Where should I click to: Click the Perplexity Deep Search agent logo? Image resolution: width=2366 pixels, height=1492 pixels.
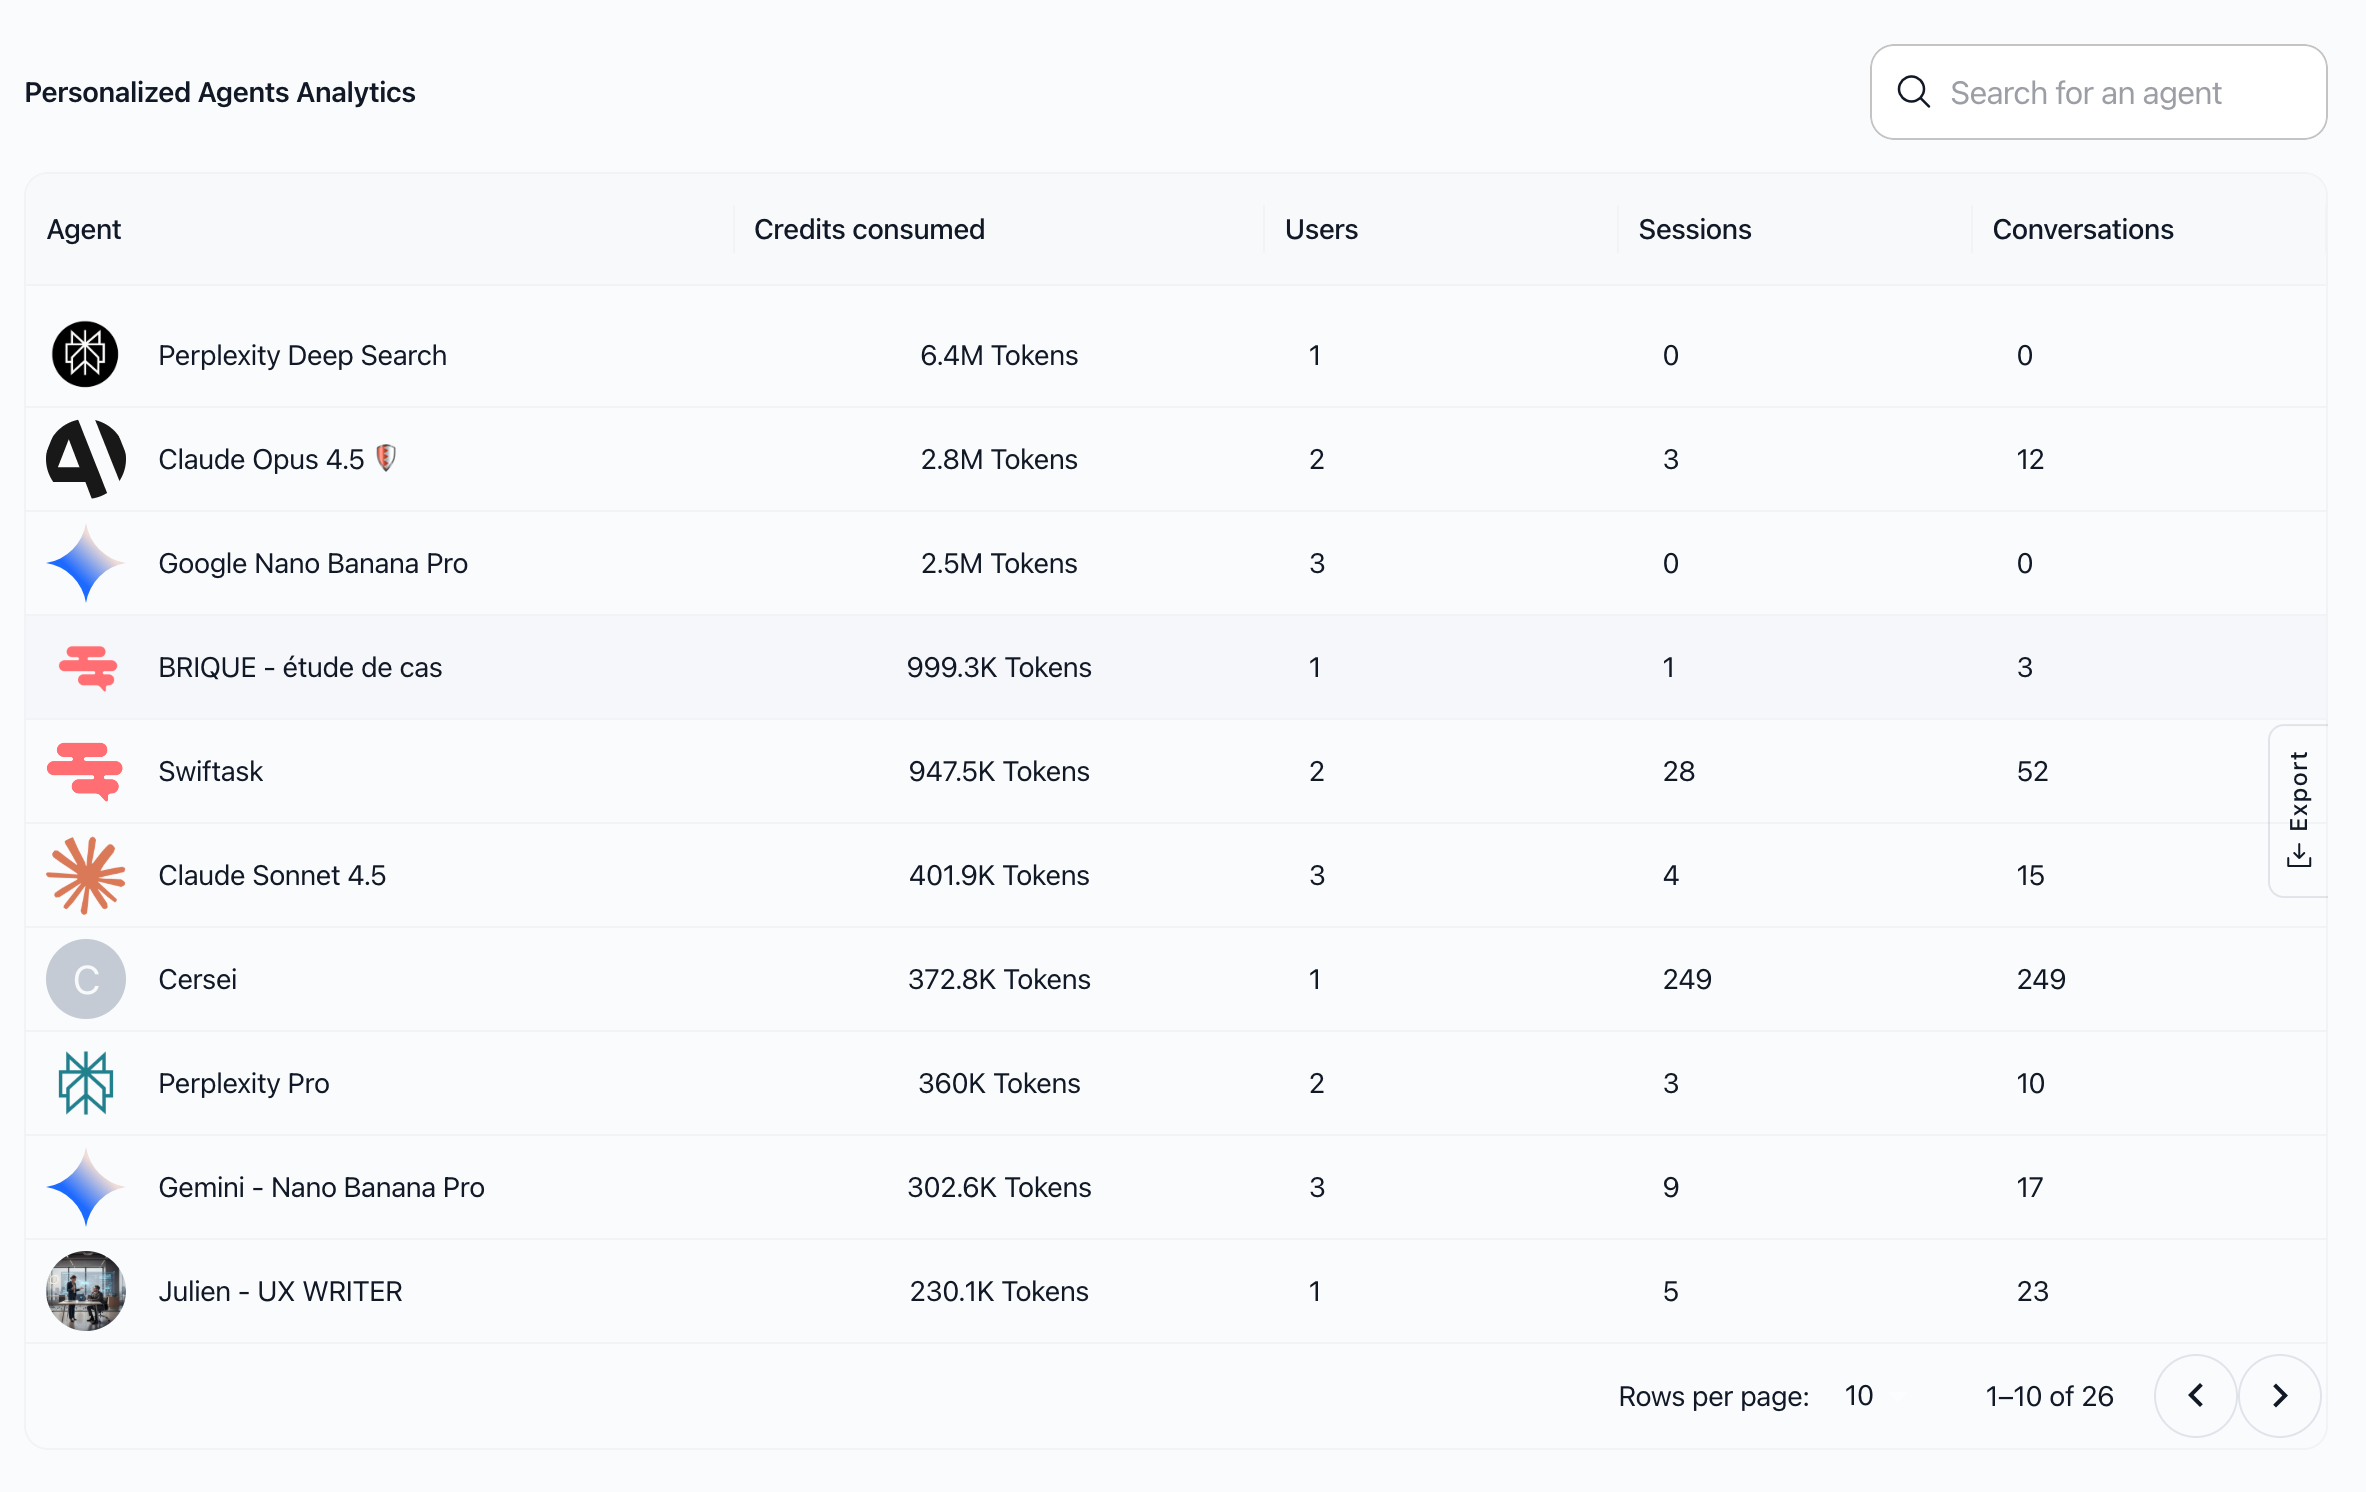point(85,355)
